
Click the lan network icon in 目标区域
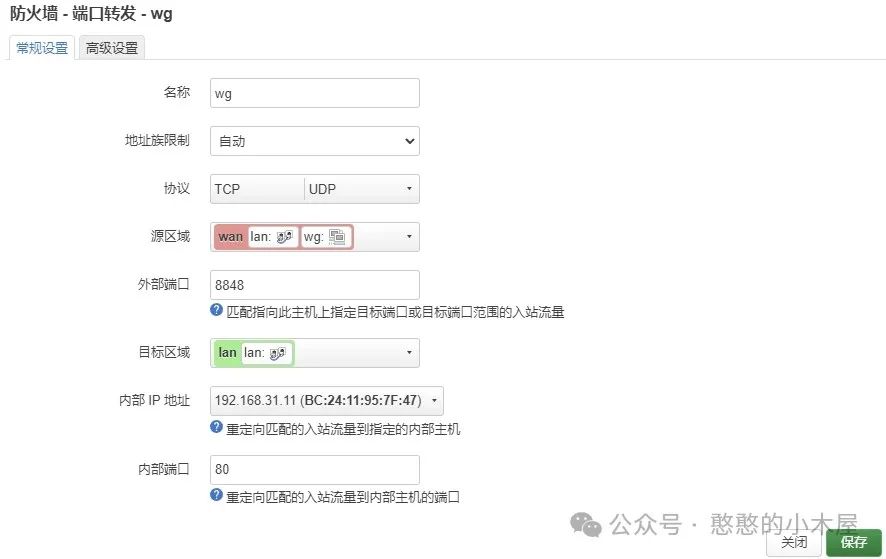coord(277,353)
